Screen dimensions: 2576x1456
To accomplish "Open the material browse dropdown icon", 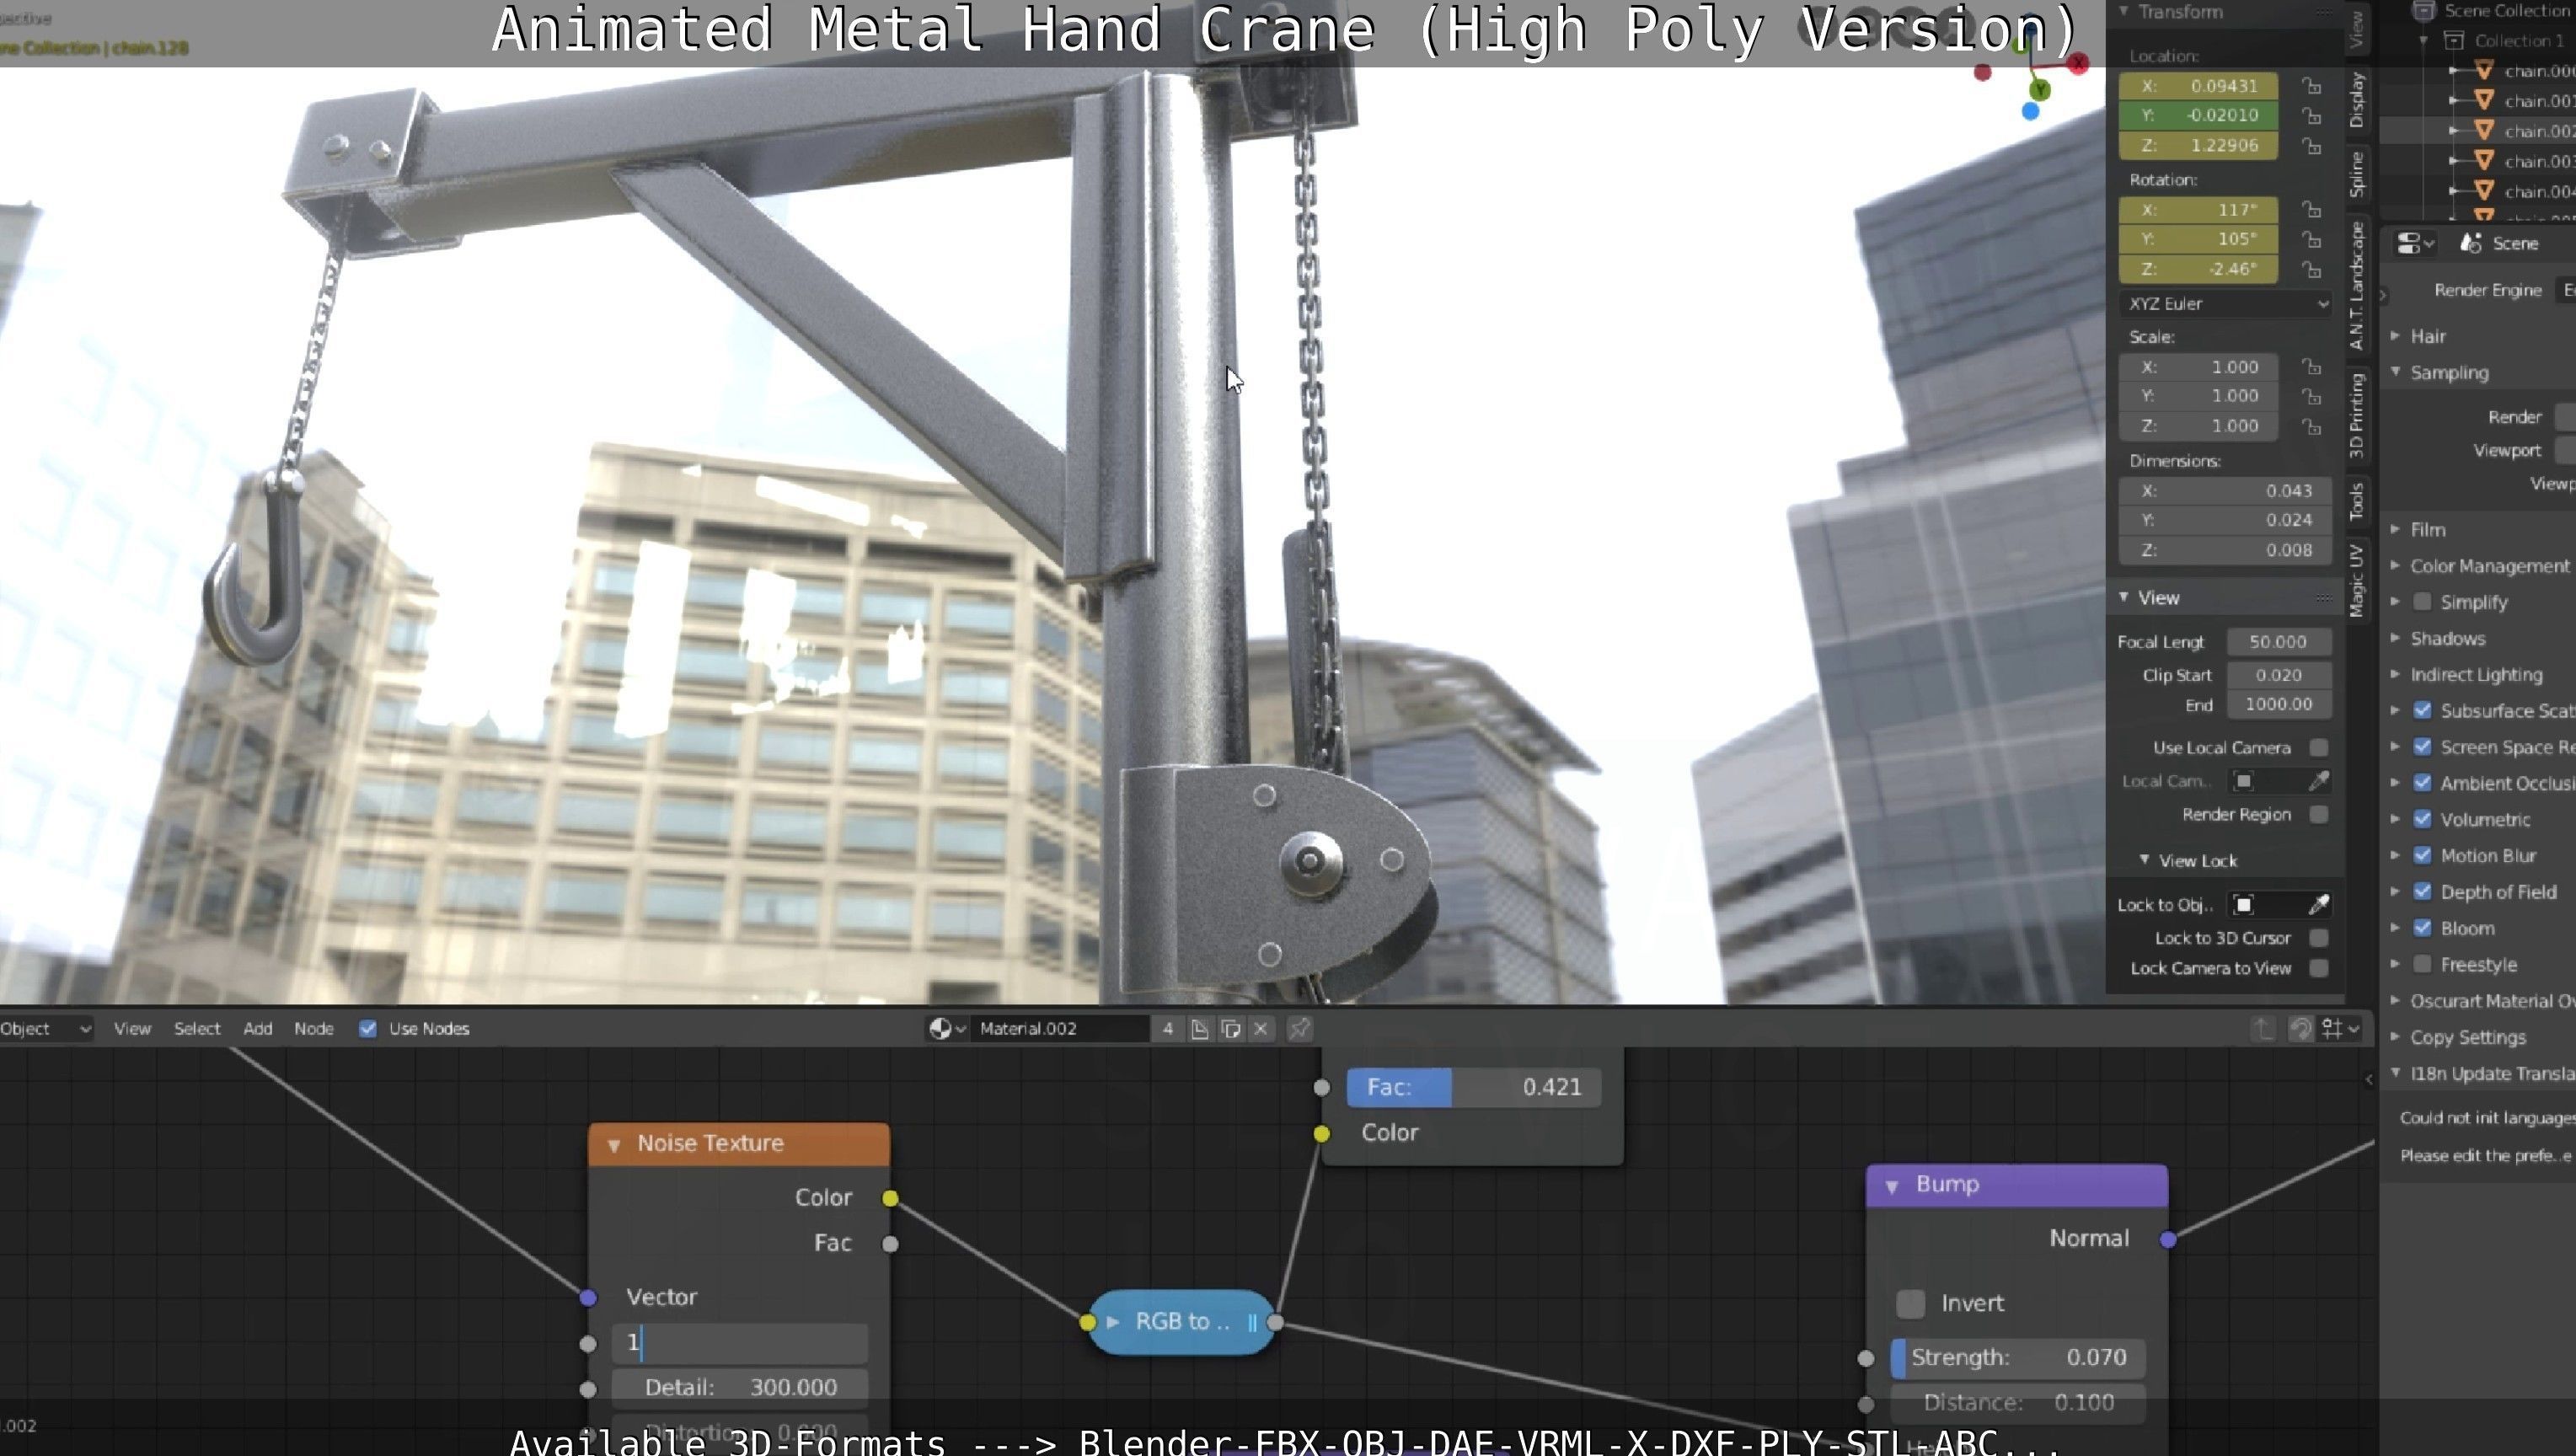I will [x=946, y=1028].
